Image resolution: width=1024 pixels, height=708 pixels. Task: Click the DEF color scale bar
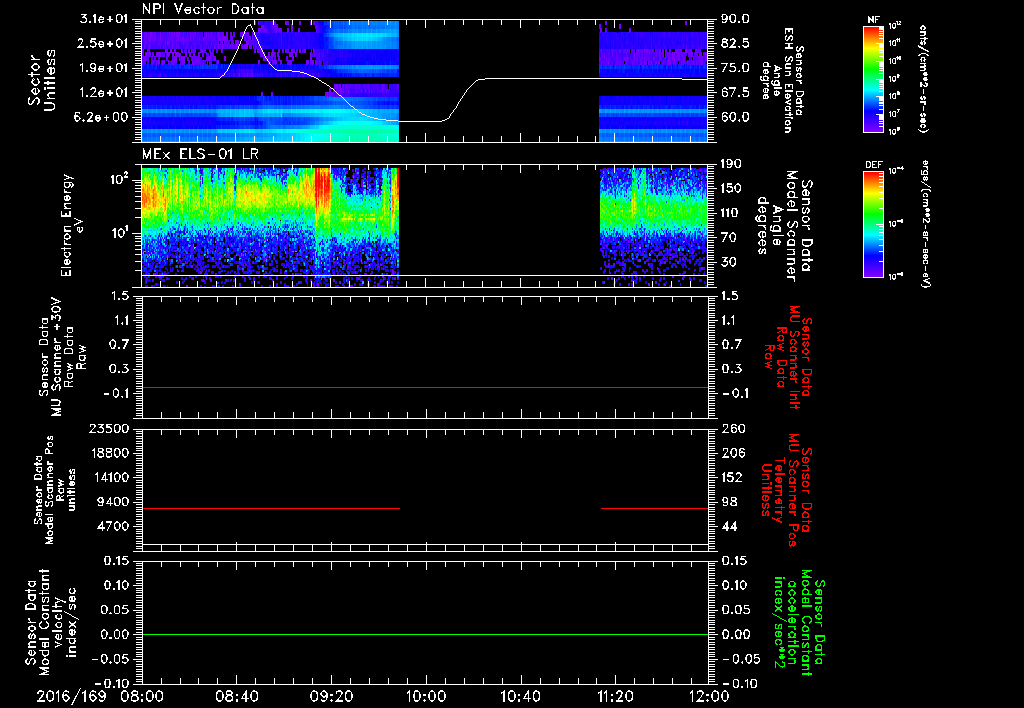click(873, 224)
